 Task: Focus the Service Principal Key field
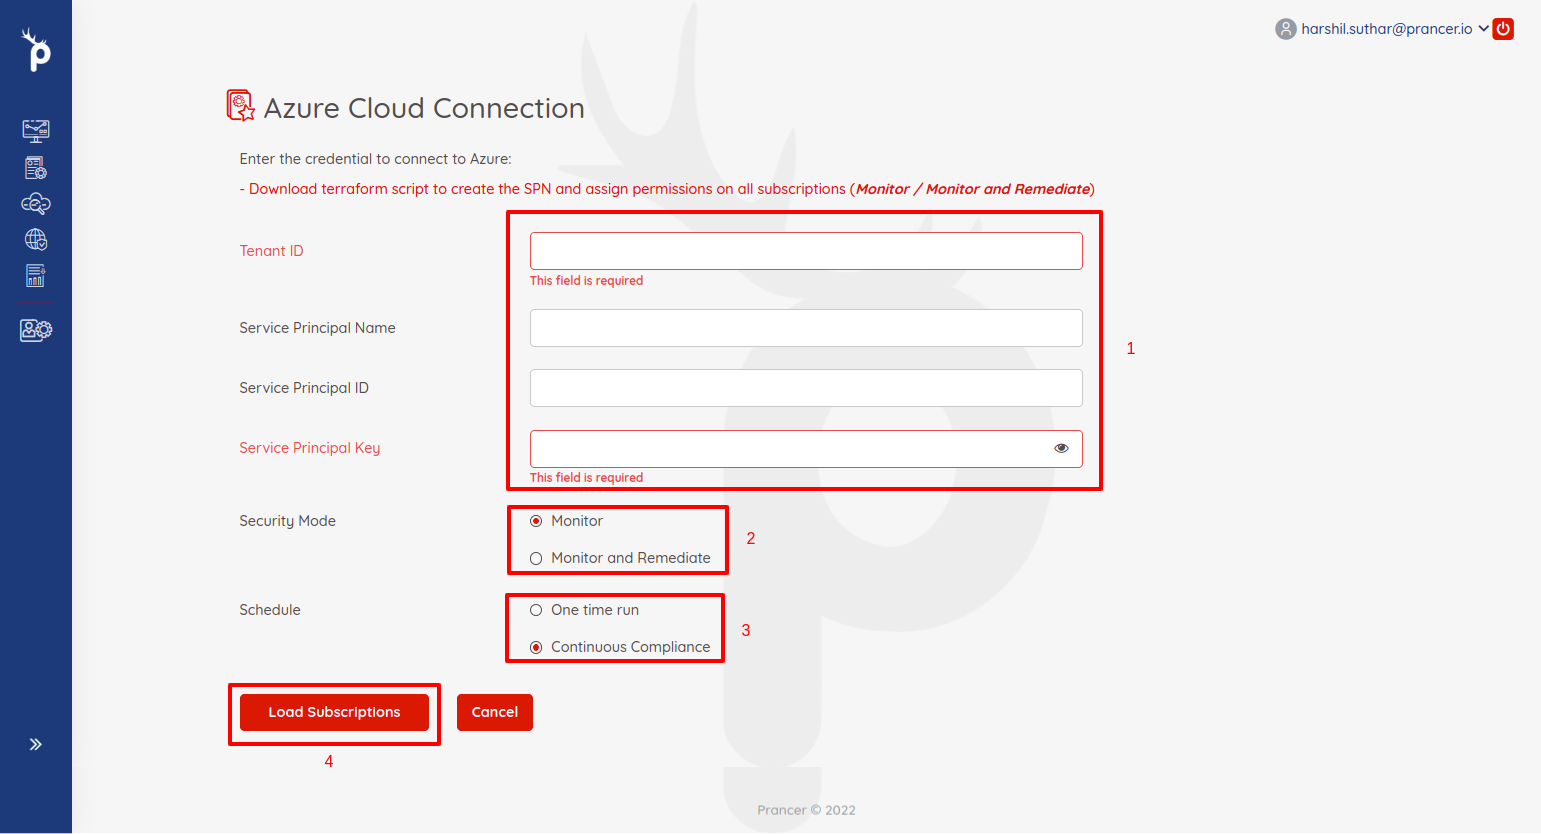[806, 449]
